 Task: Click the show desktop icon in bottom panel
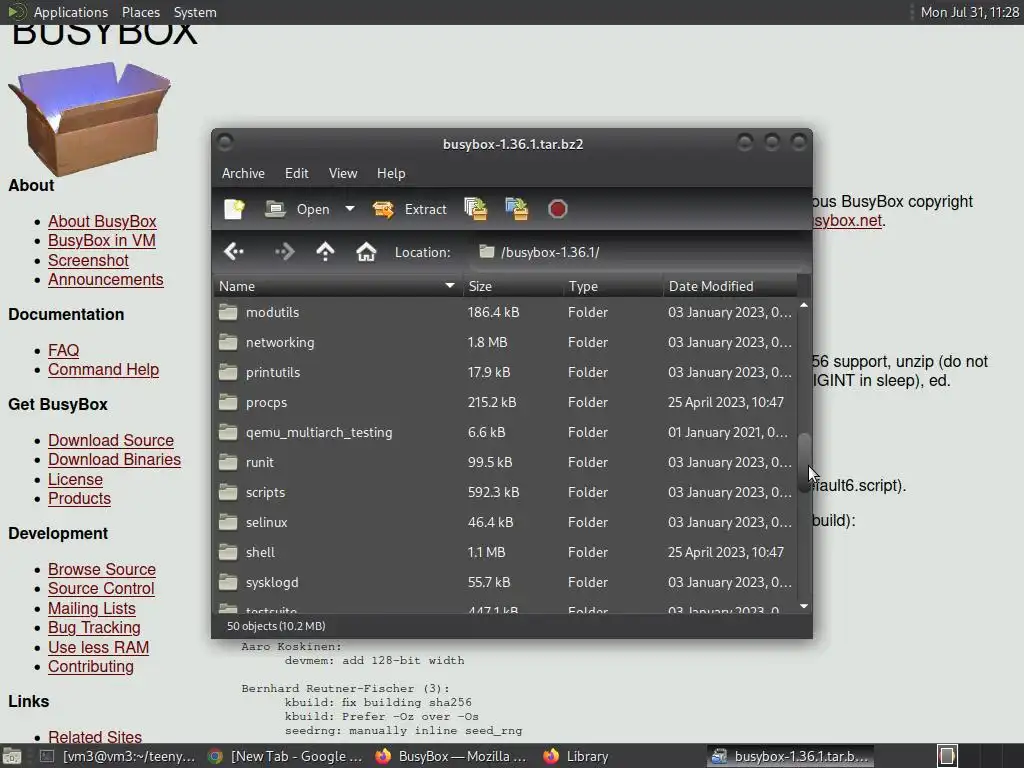[12, 756]
